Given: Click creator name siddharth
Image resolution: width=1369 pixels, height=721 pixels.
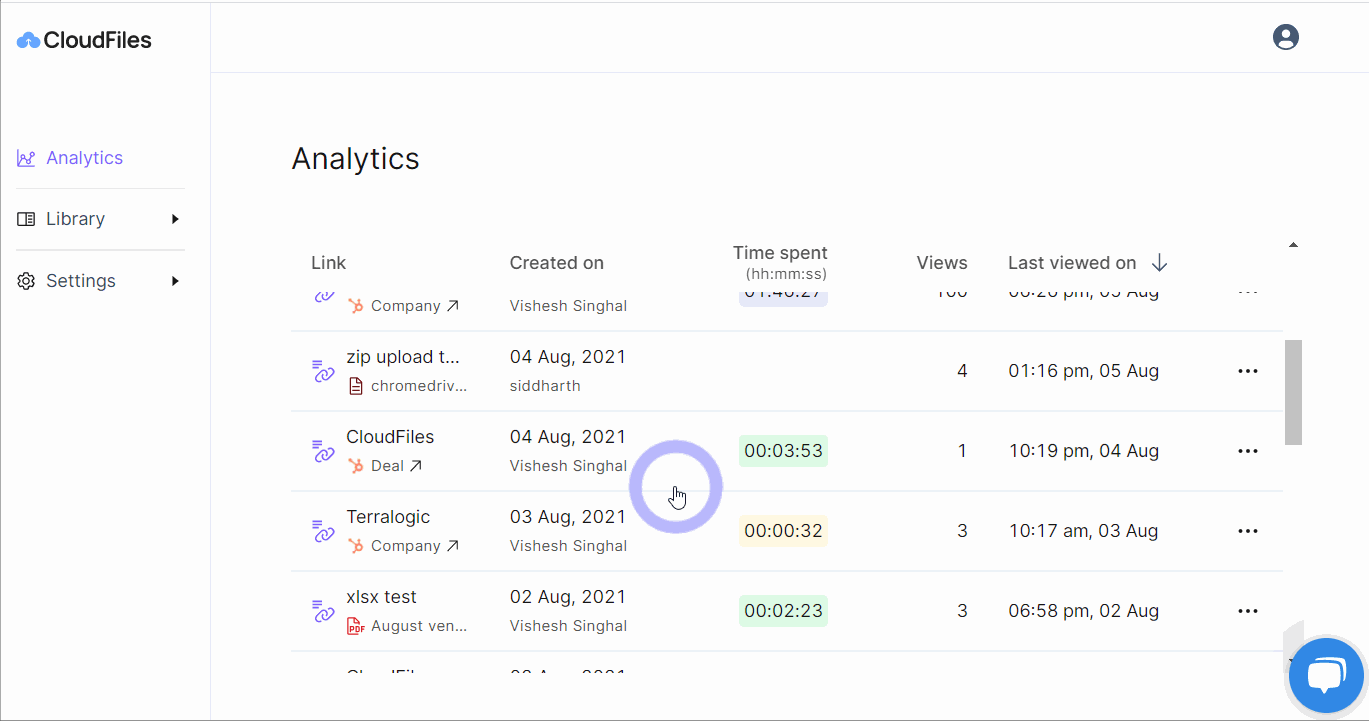Looking at the screenshot, I should point(545,386).
